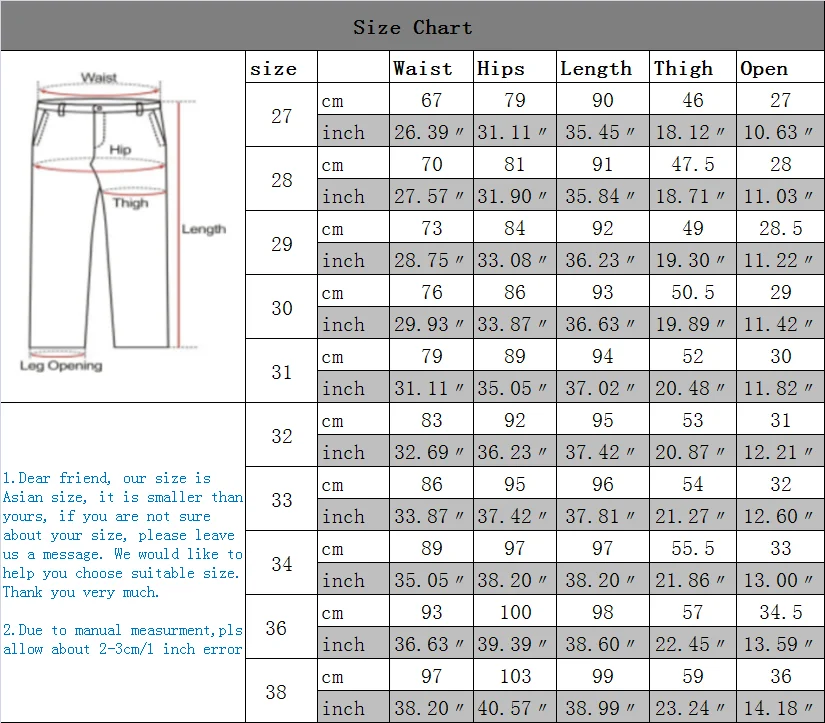Click the hips value 86 cell
Viewport: 825px width, 723px height.
coord(515,292)
